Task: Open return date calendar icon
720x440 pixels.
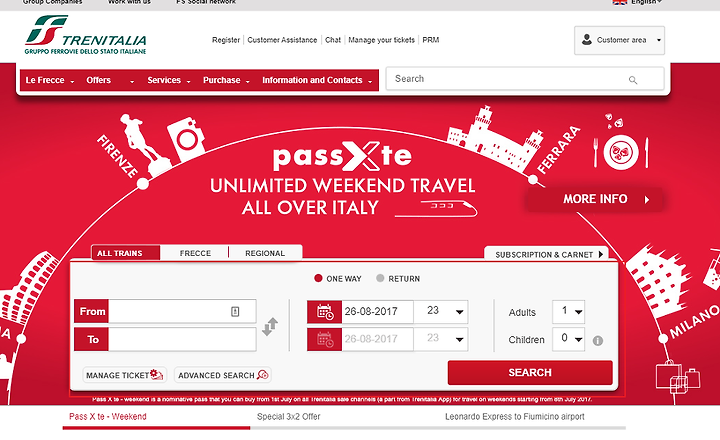Action: tap(325, 339)
